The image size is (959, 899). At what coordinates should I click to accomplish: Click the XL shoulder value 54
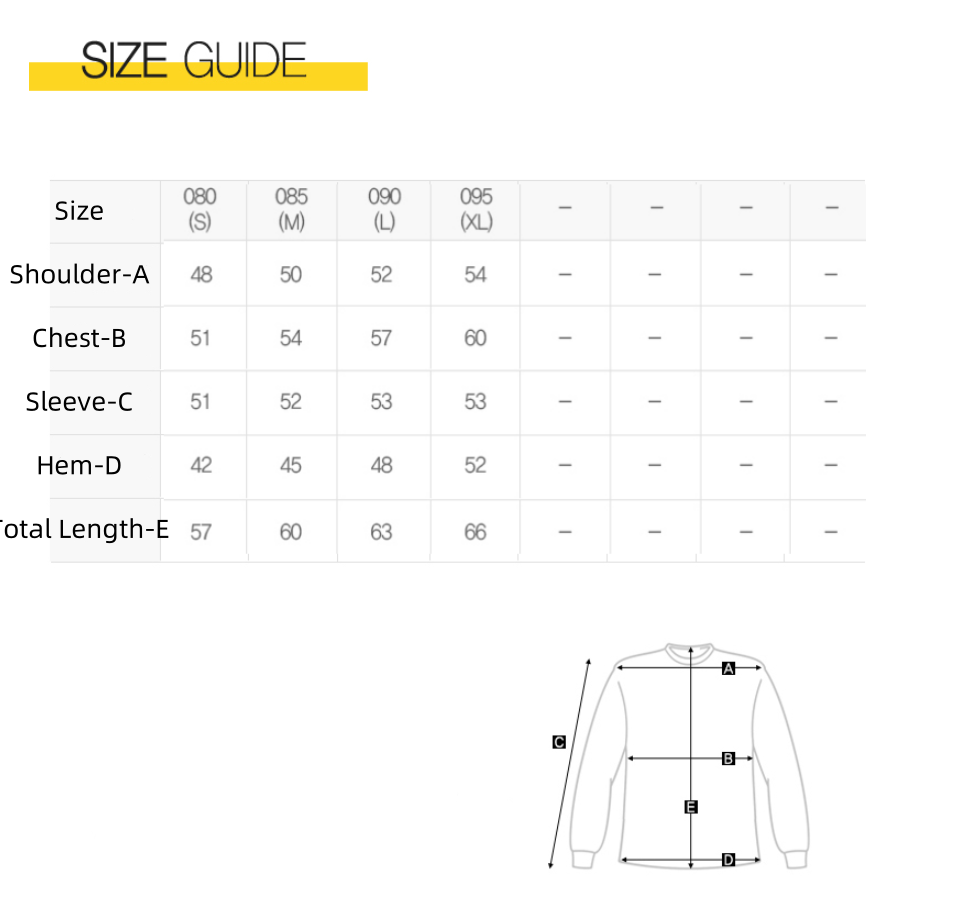point(475,275)
